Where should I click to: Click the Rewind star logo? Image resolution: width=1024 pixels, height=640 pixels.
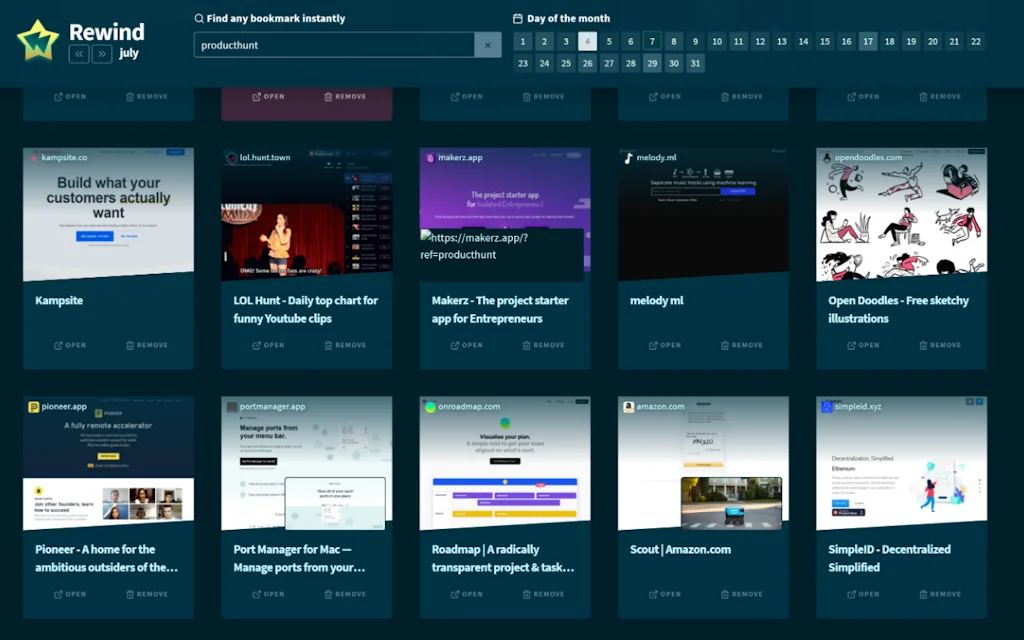[x=37, y=41]
